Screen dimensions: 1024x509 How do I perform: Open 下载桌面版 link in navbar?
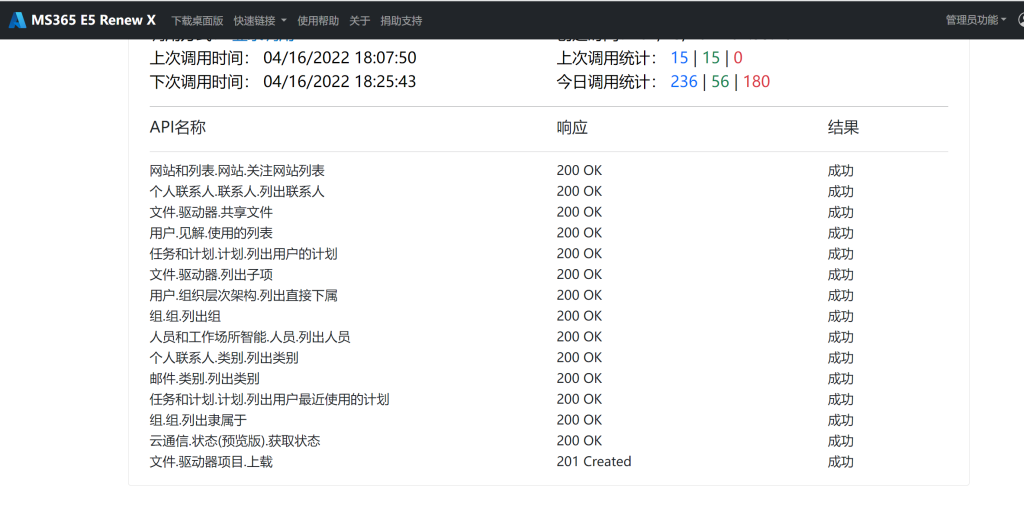click(x=197, y=21)
